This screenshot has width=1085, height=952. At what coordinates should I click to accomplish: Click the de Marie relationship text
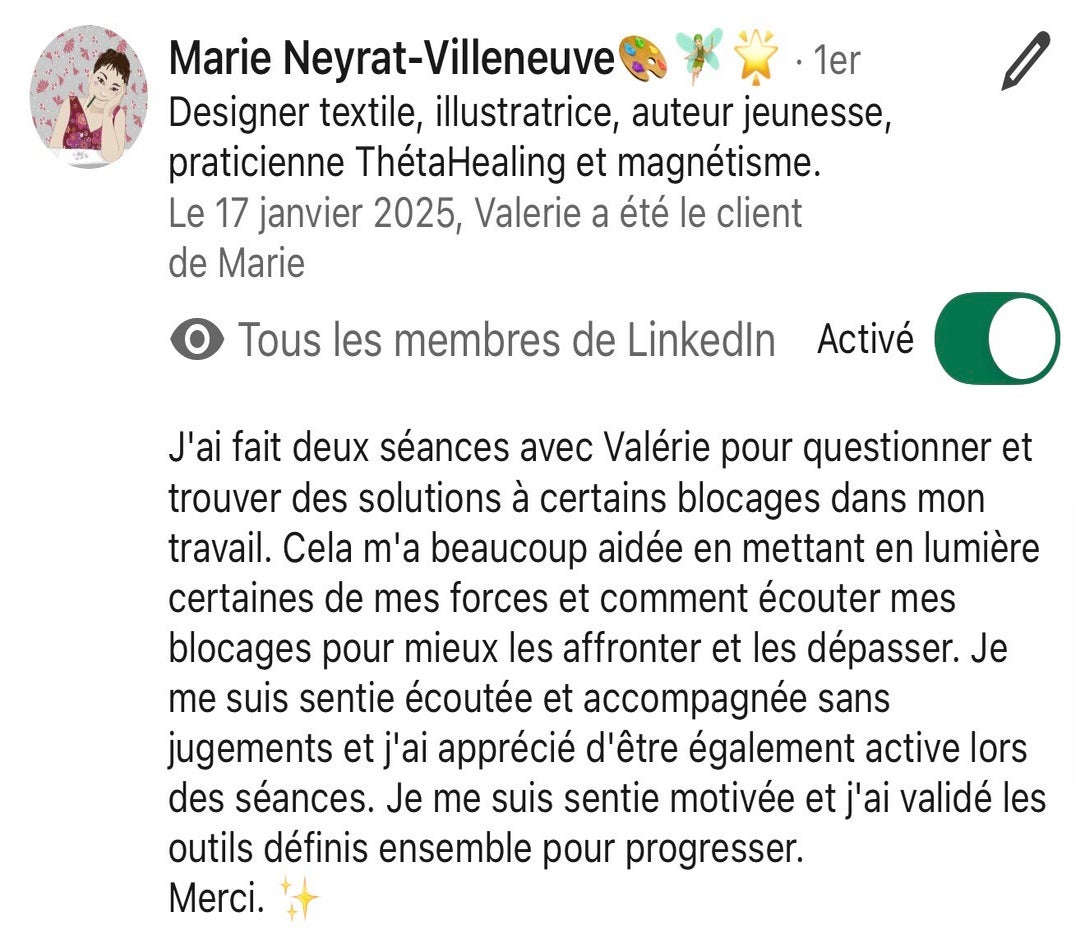(237, 264)
